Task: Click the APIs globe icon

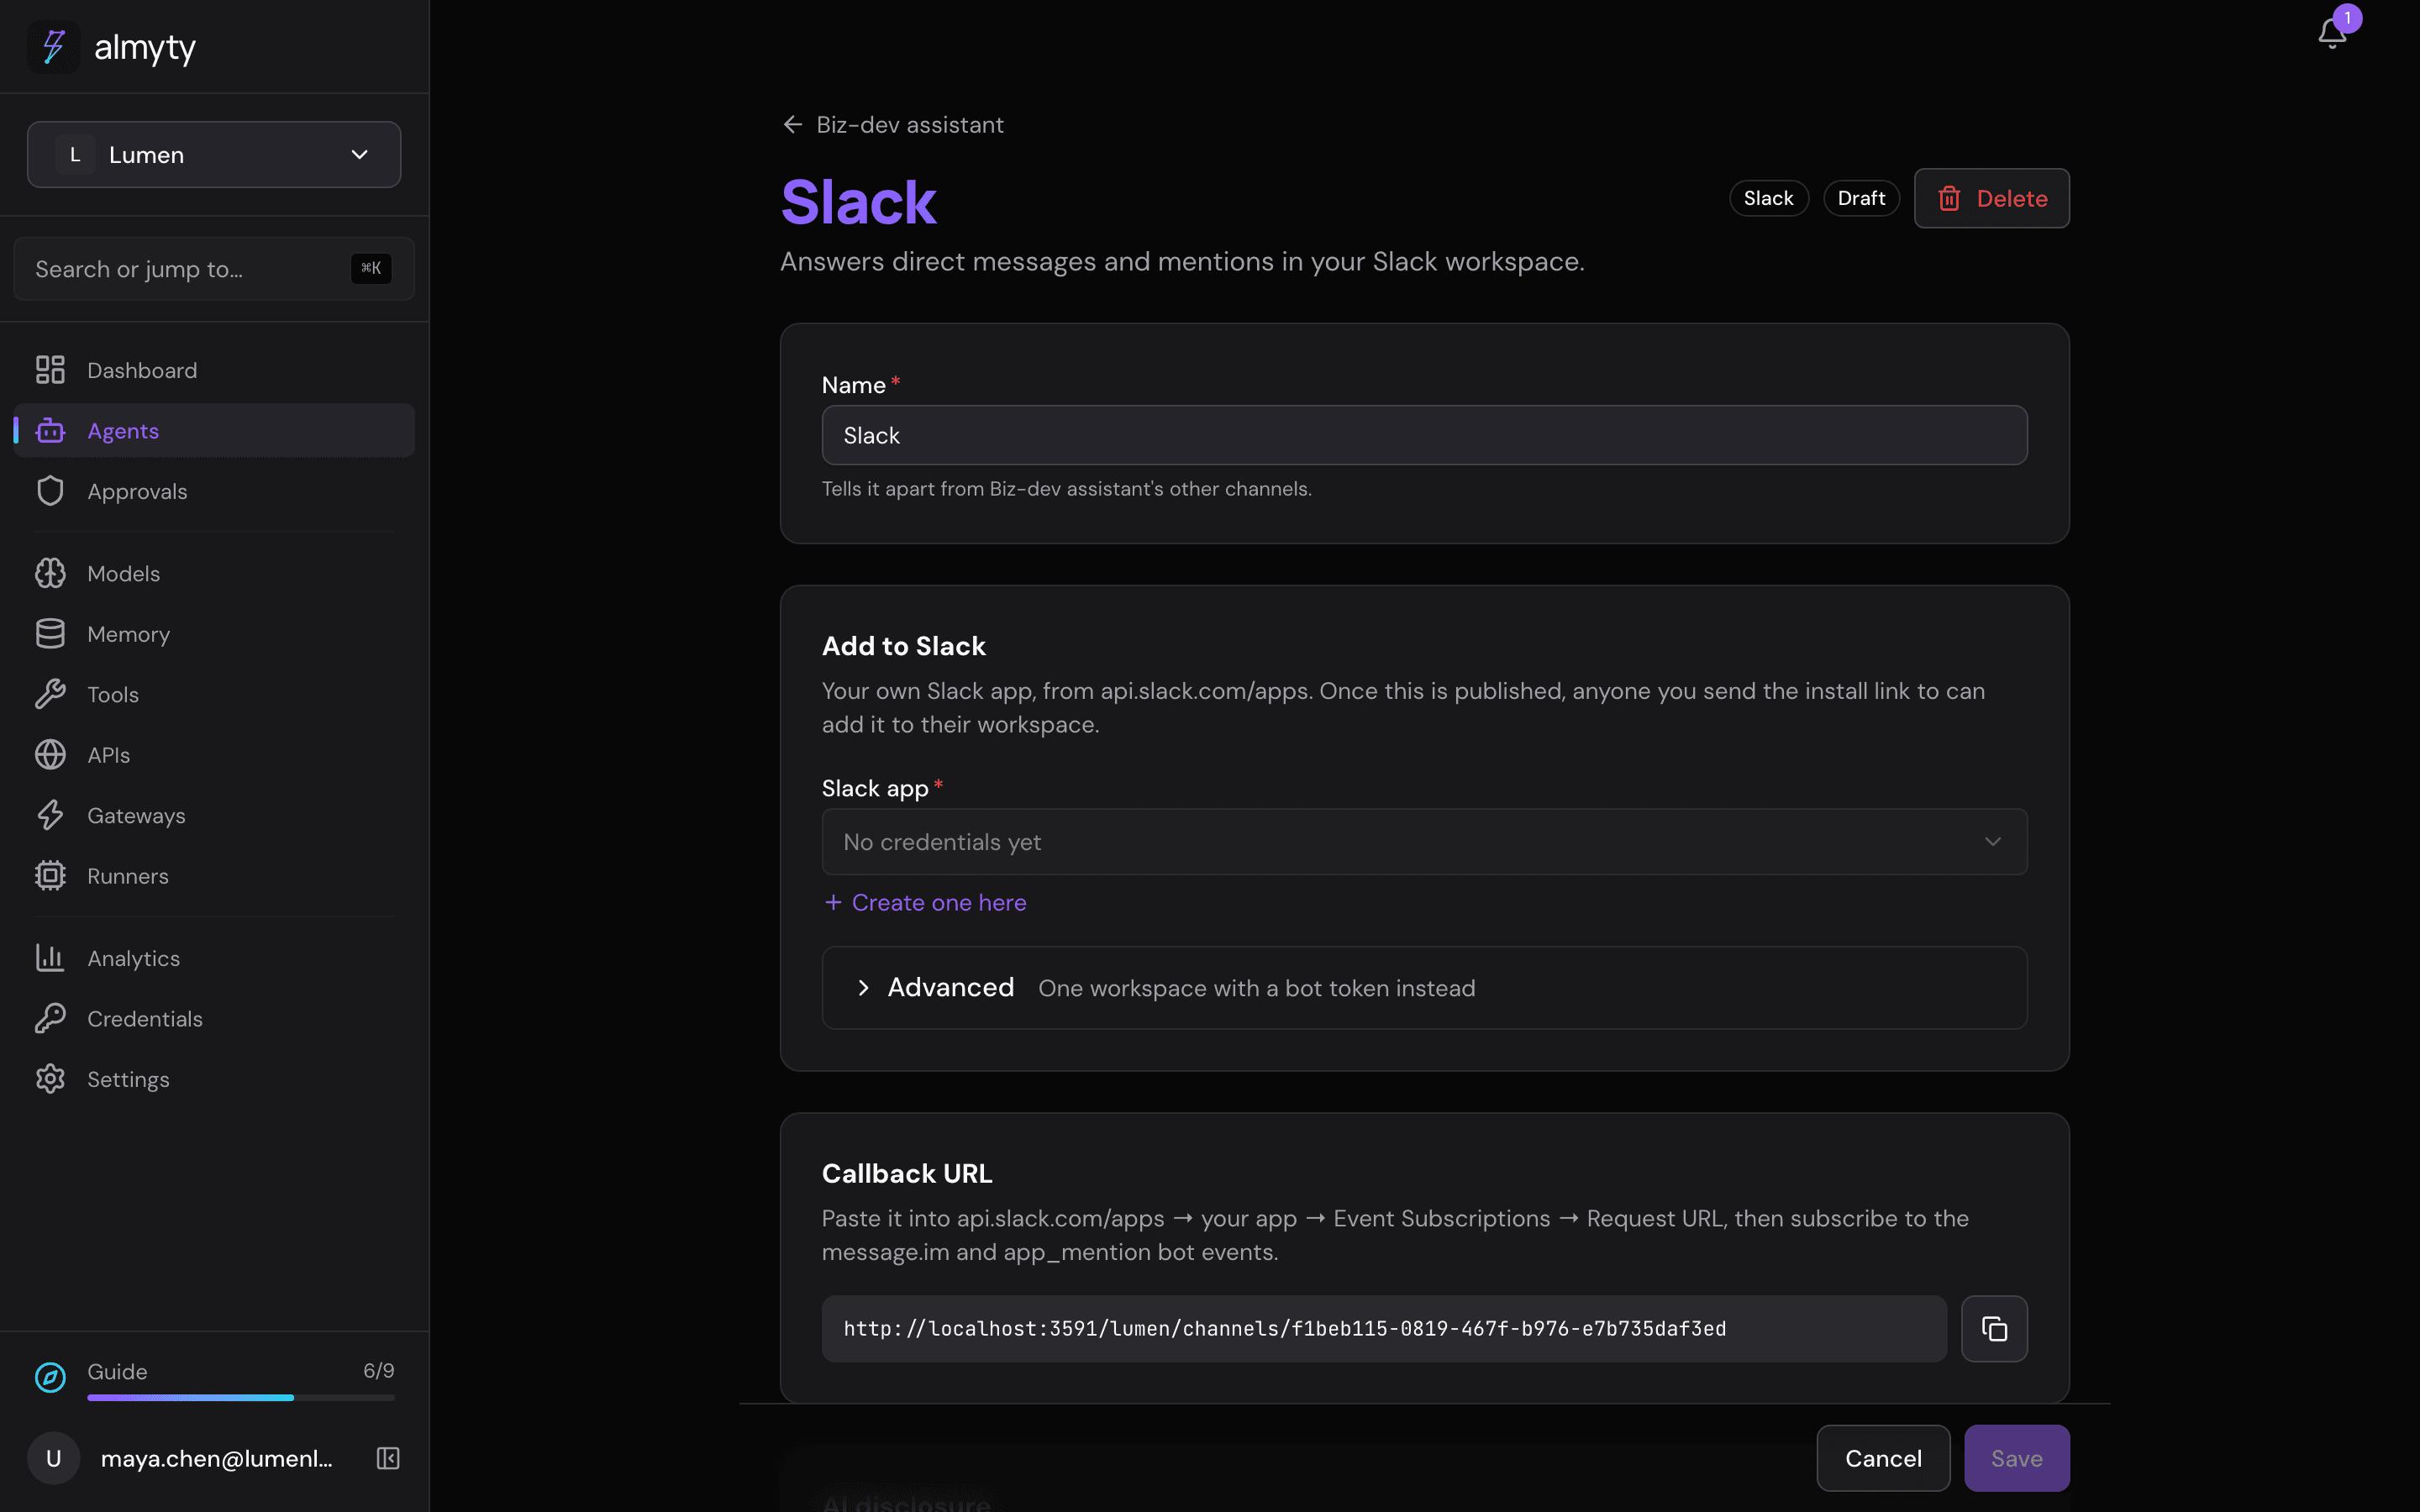Action: [x=50, y=755]
